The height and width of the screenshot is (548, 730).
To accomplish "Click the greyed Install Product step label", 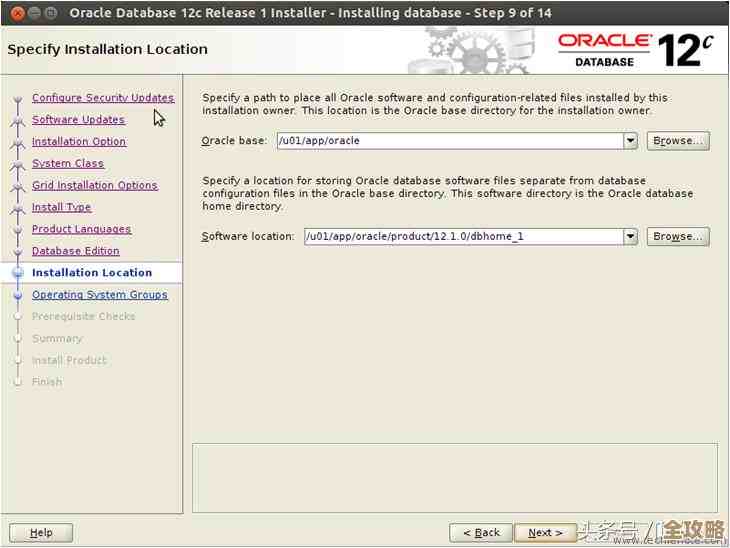I will (x=69, y=360).
